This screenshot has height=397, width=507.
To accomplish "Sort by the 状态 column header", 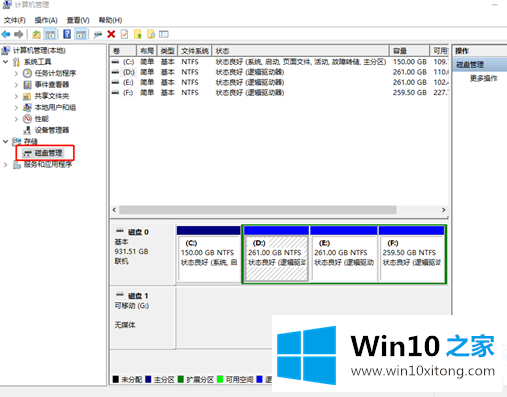I will [301, 51].
